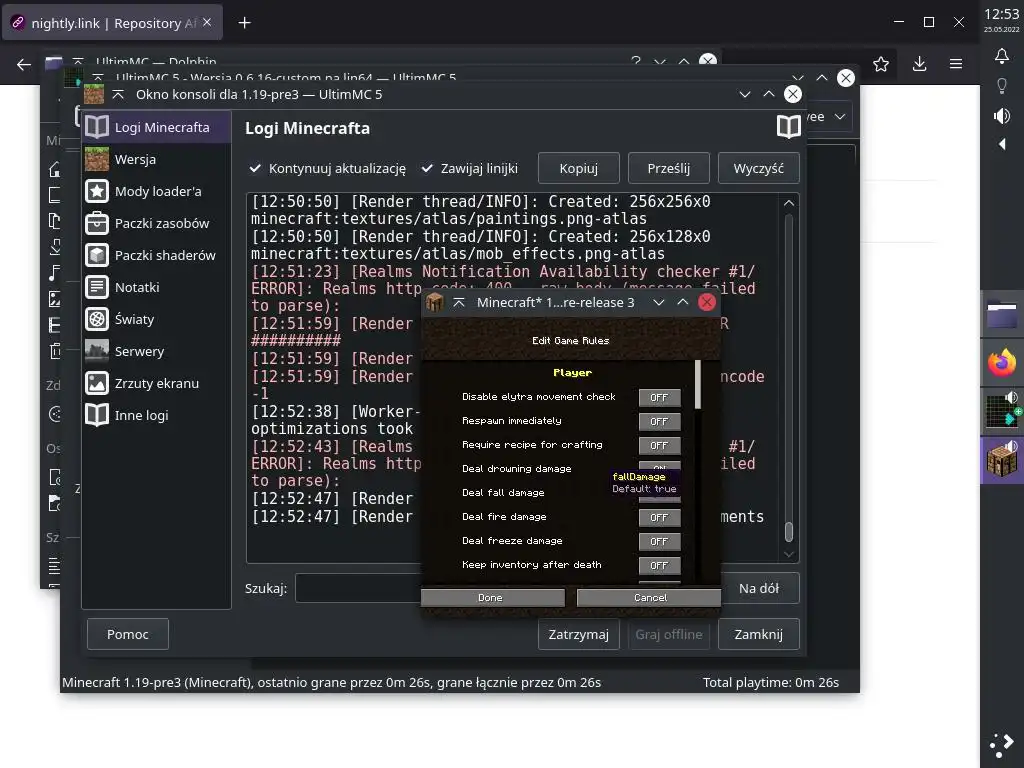
Task: Click the log scrollbar thumb
Action: (789, 532)
